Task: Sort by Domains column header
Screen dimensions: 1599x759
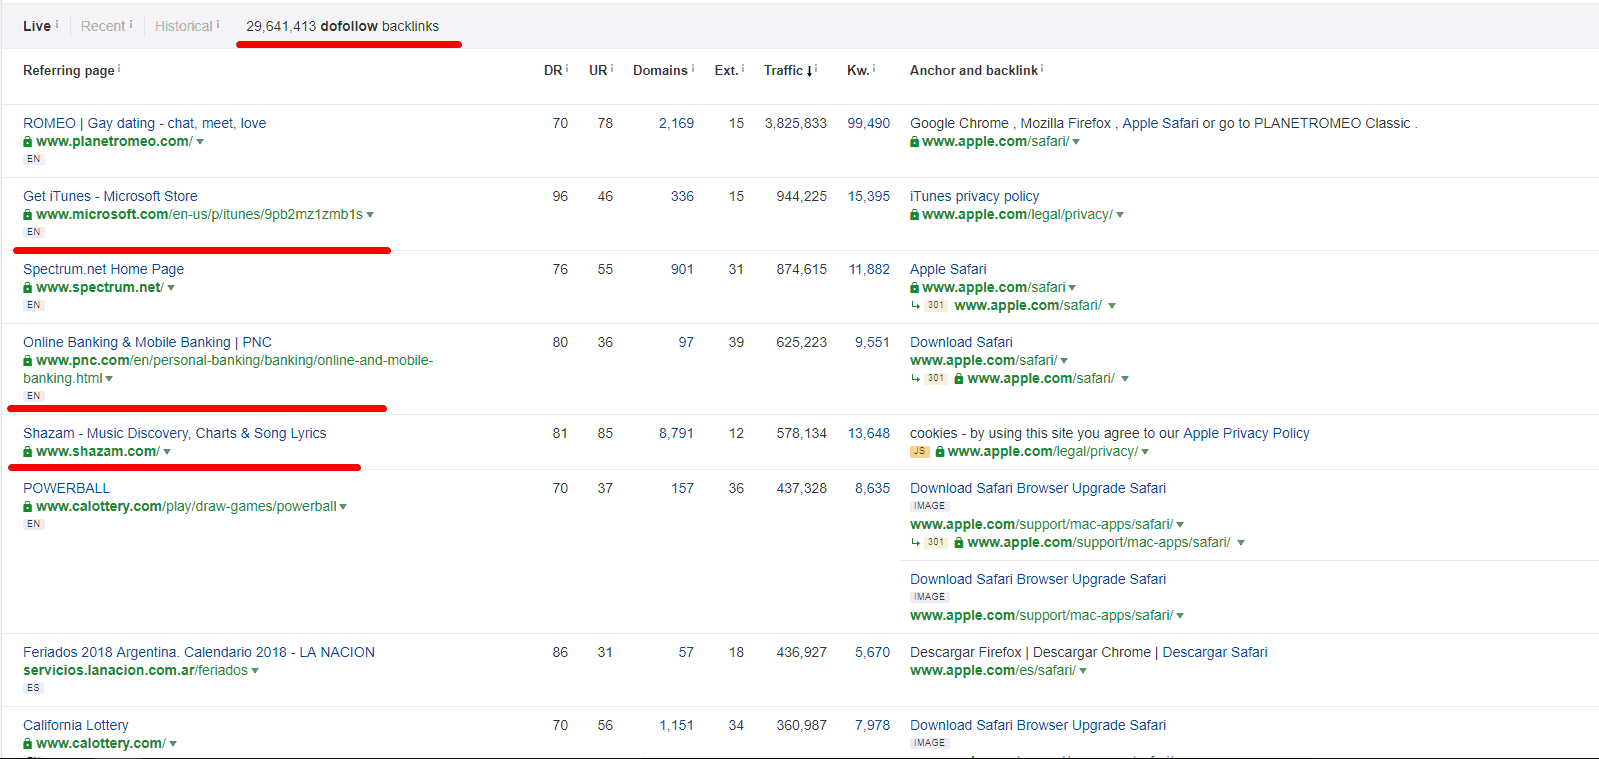Action: [x=660, y=70]
